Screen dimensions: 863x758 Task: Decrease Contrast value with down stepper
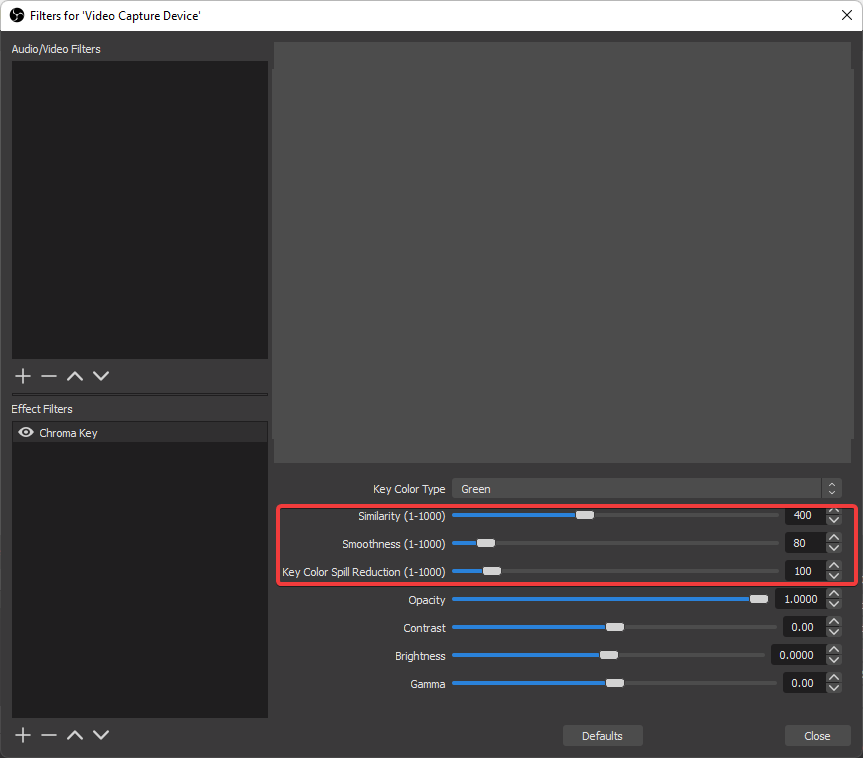tap(834, 632)
